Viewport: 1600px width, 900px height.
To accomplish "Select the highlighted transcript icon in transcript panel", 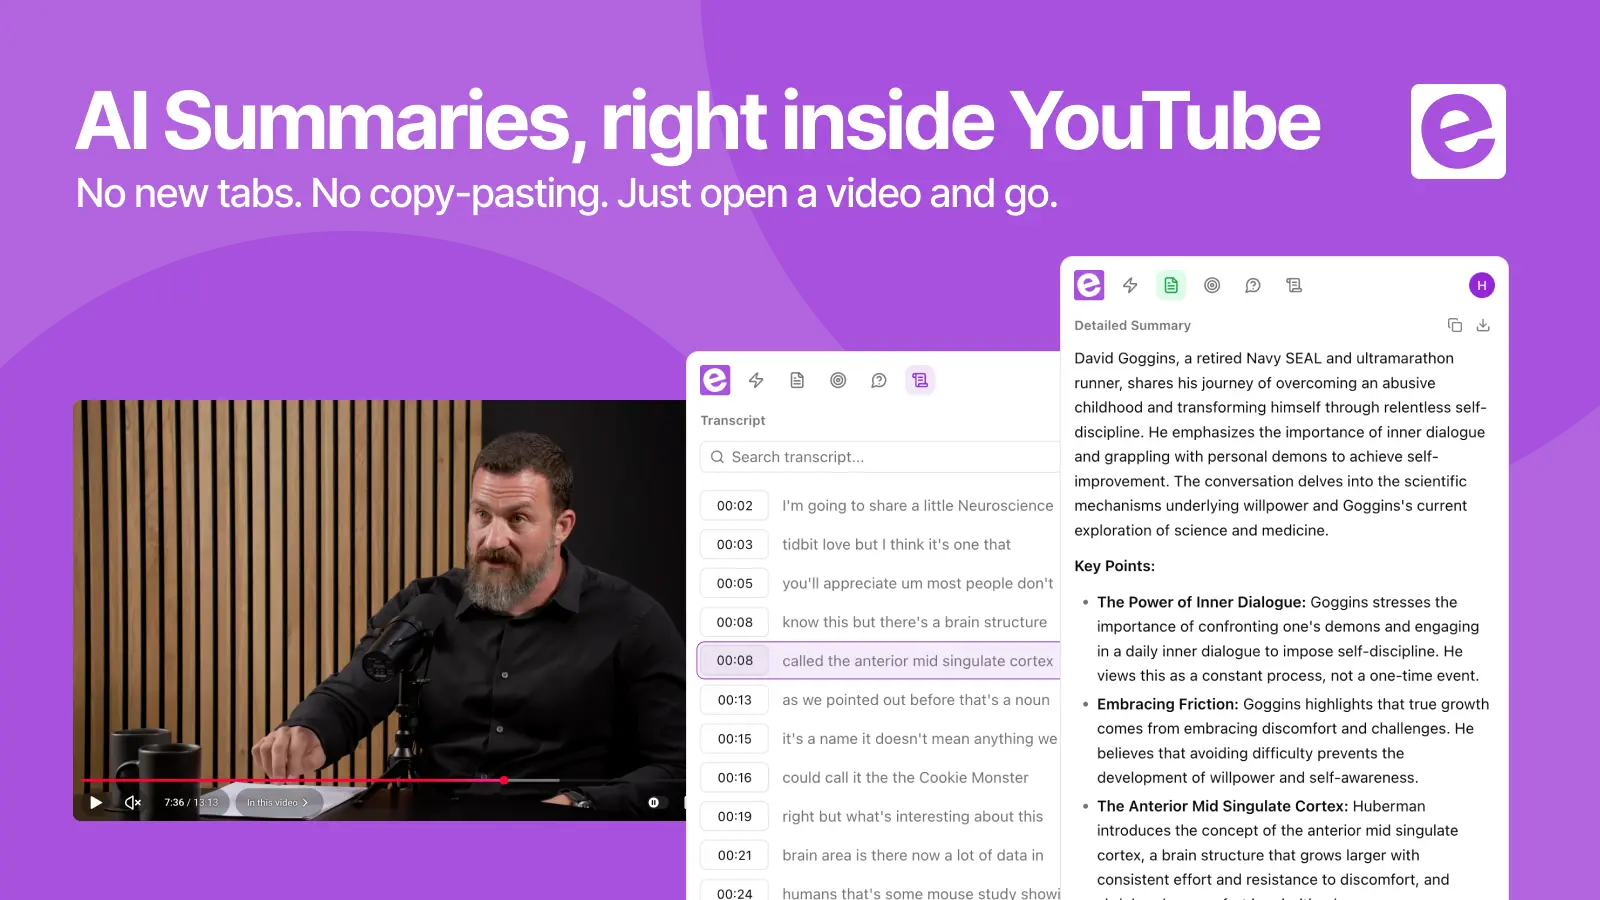I will (x=920, y=380).
